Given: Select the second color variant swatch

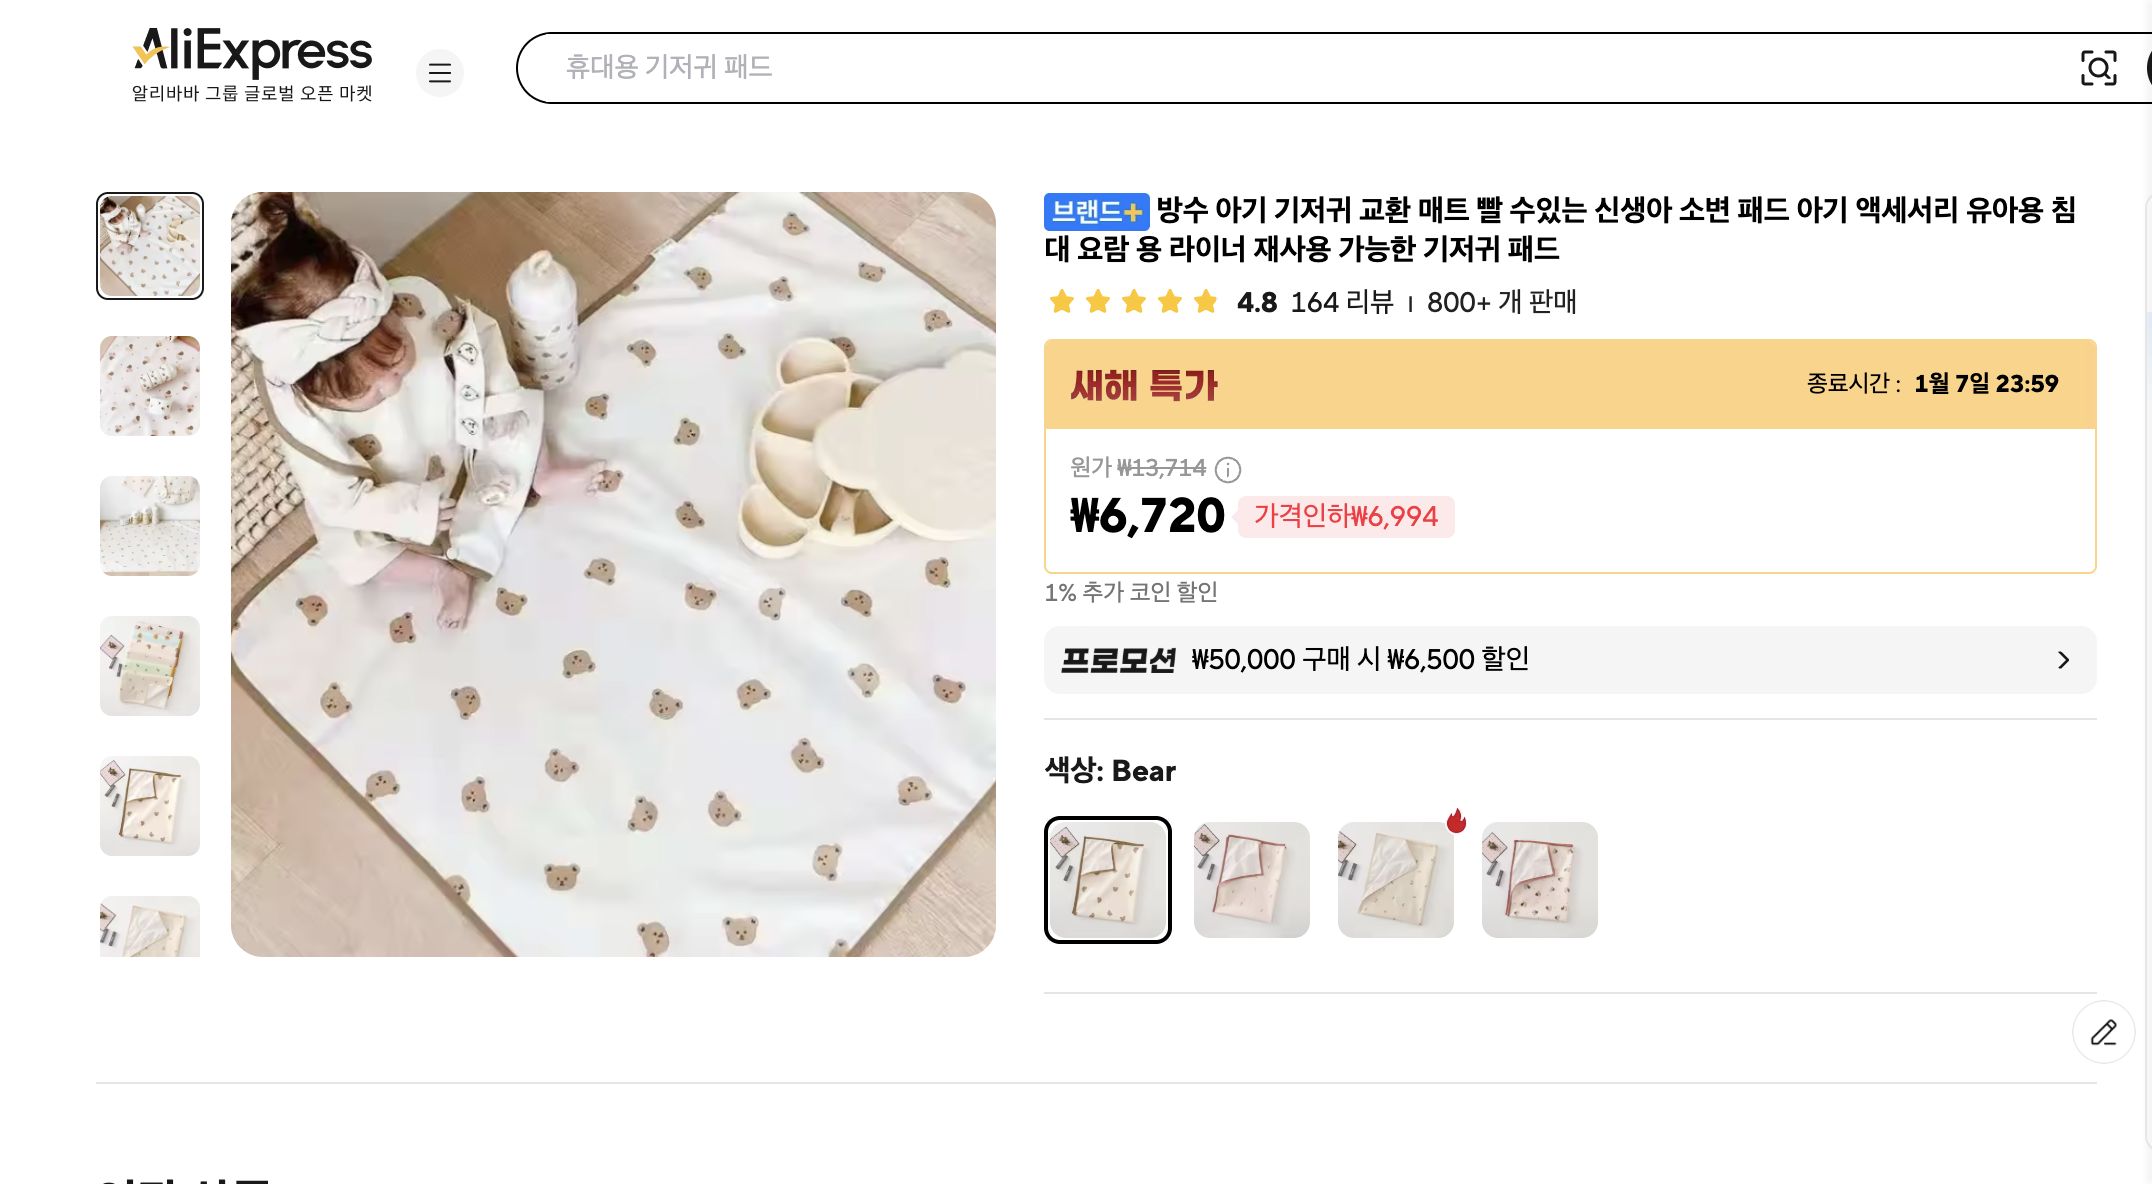Looking at the screenshot, I should [1251, 880].
